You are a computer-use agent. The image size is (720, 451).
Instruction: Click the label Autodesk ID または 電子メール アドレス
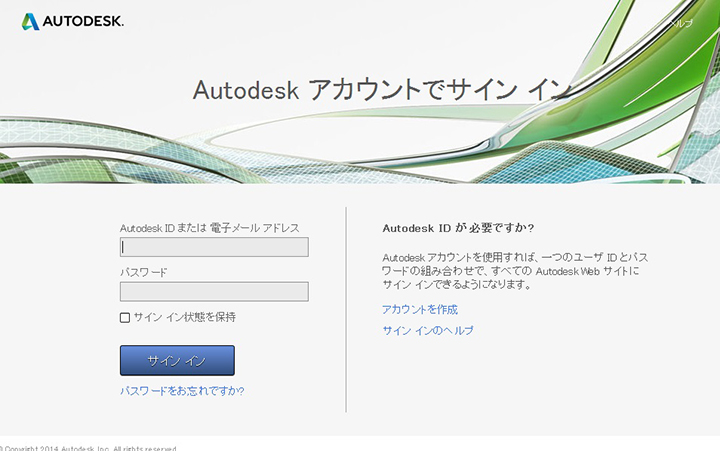210,228
